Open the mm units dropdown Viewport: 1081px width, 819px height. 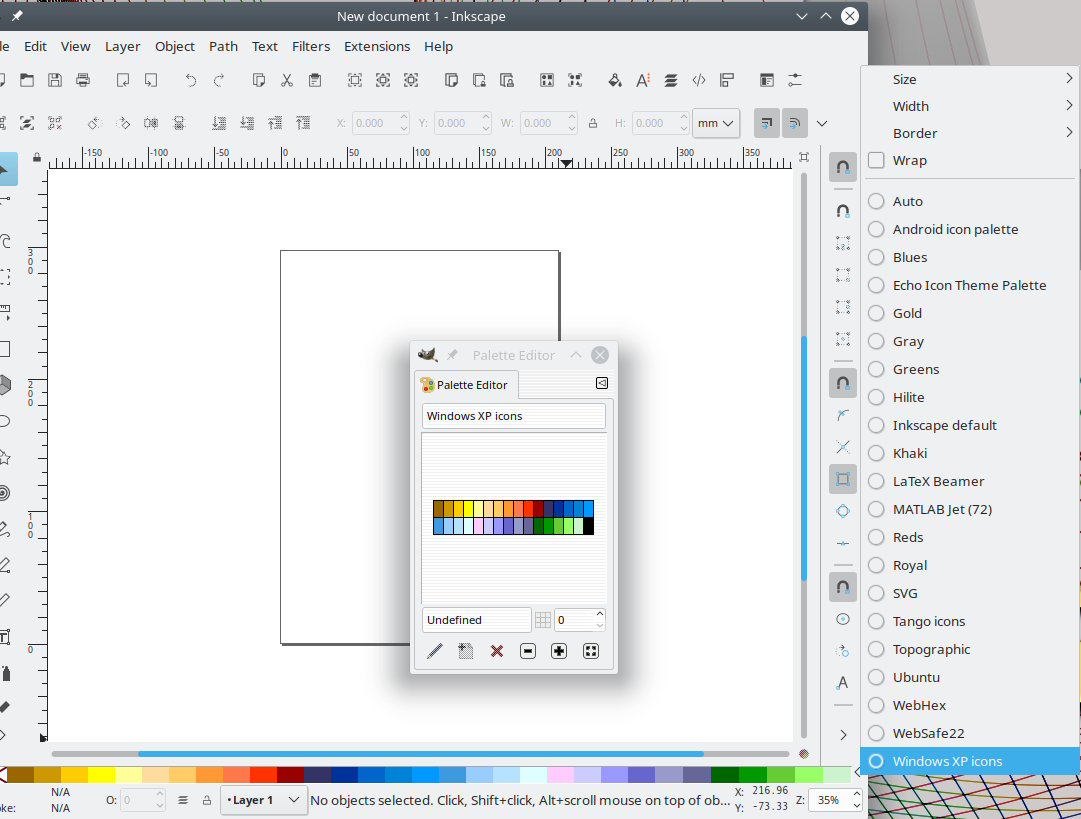coord(716,123)
